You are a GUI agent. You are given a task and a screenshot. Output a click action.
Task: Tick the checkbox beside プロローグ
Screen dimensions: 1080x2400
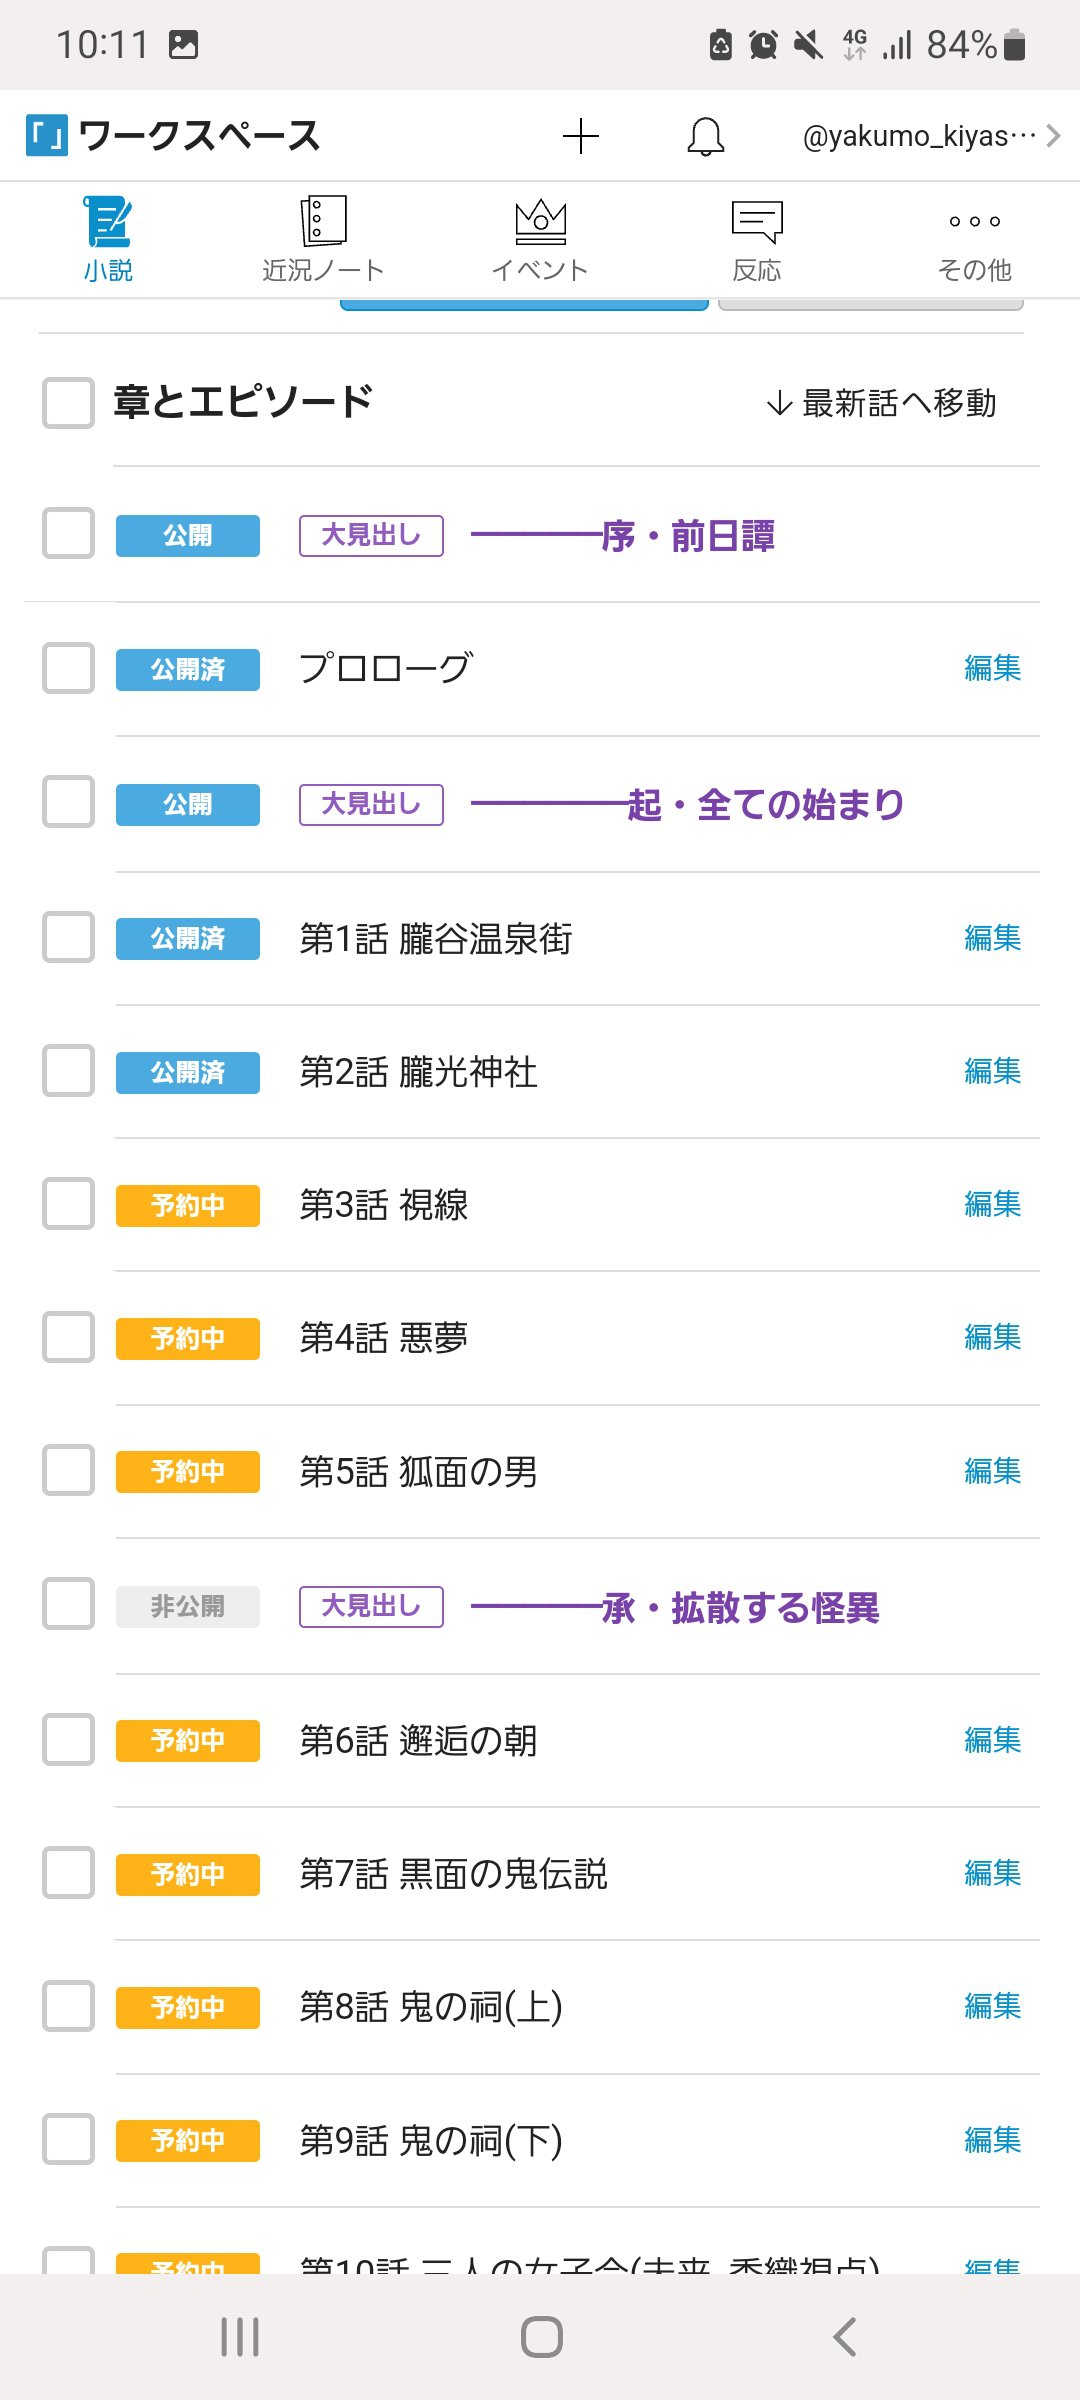pos(68,668)
